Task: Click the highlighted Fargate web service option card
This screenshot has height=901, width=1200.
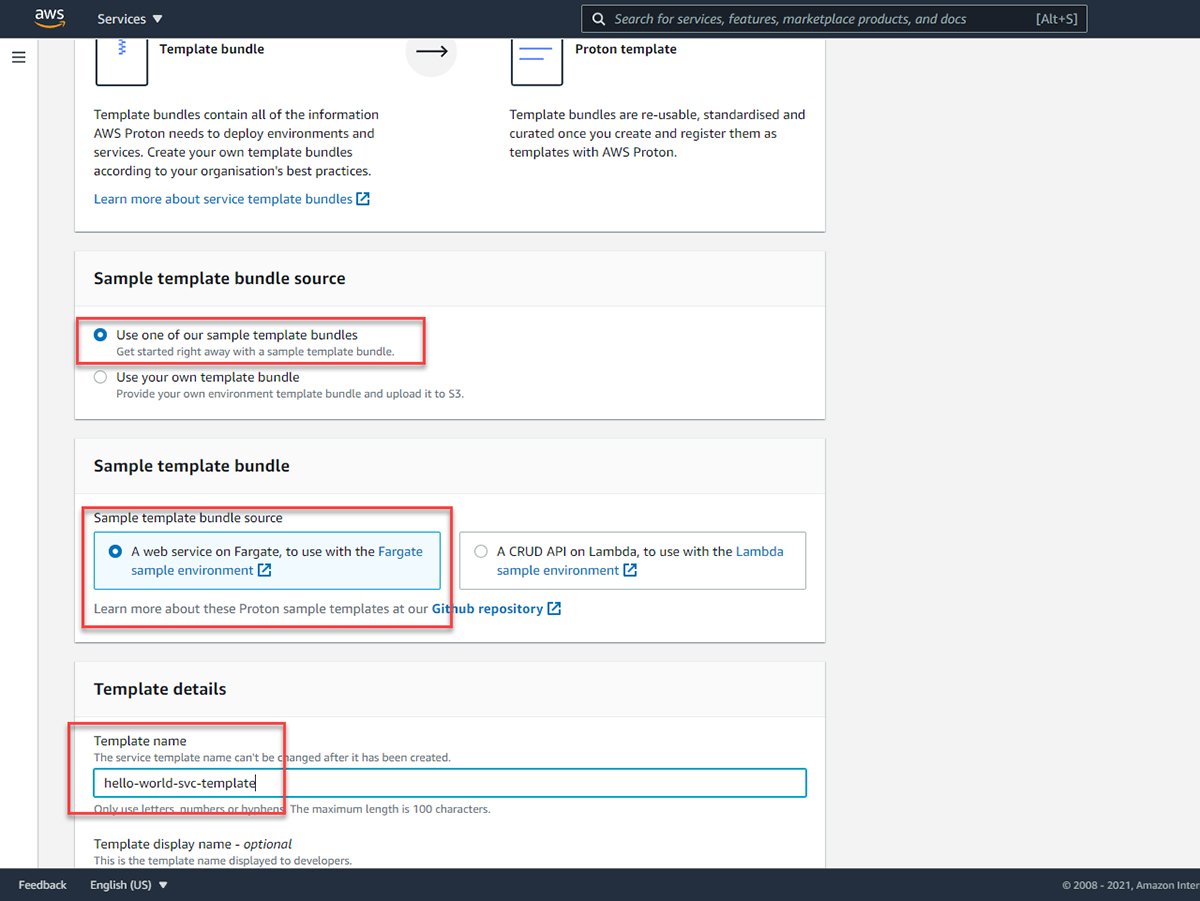Action: click(266, 560)
